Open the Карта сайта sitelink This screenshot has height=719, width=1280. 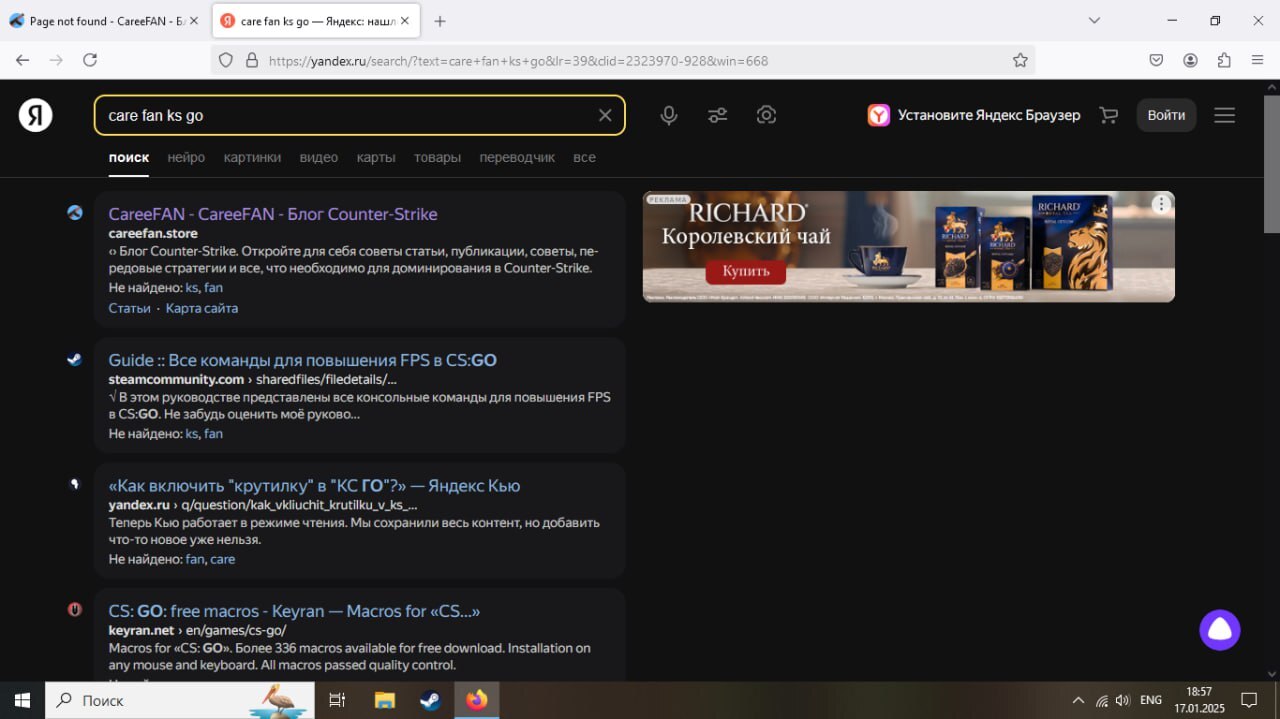[202, 308]
